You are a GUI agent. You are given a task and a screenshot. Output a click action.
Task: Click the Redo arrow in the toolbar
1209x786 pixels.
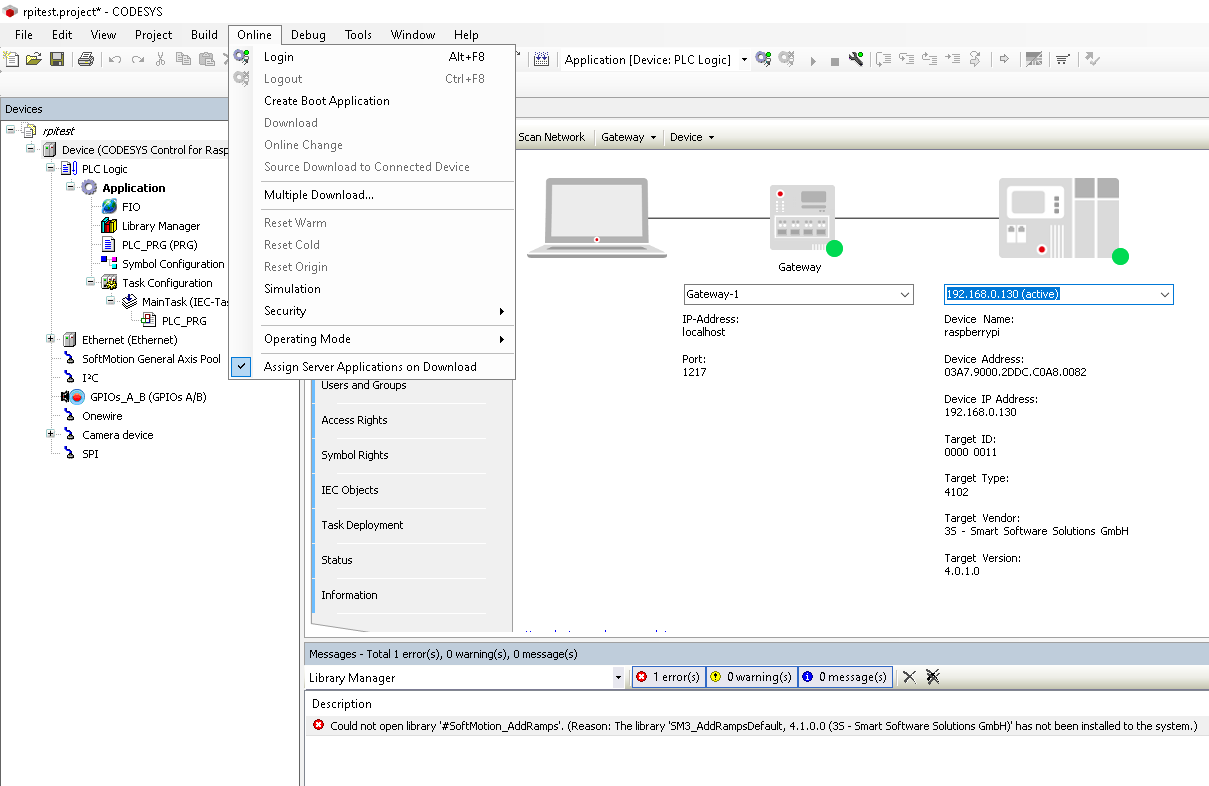(x=137, y=60)
